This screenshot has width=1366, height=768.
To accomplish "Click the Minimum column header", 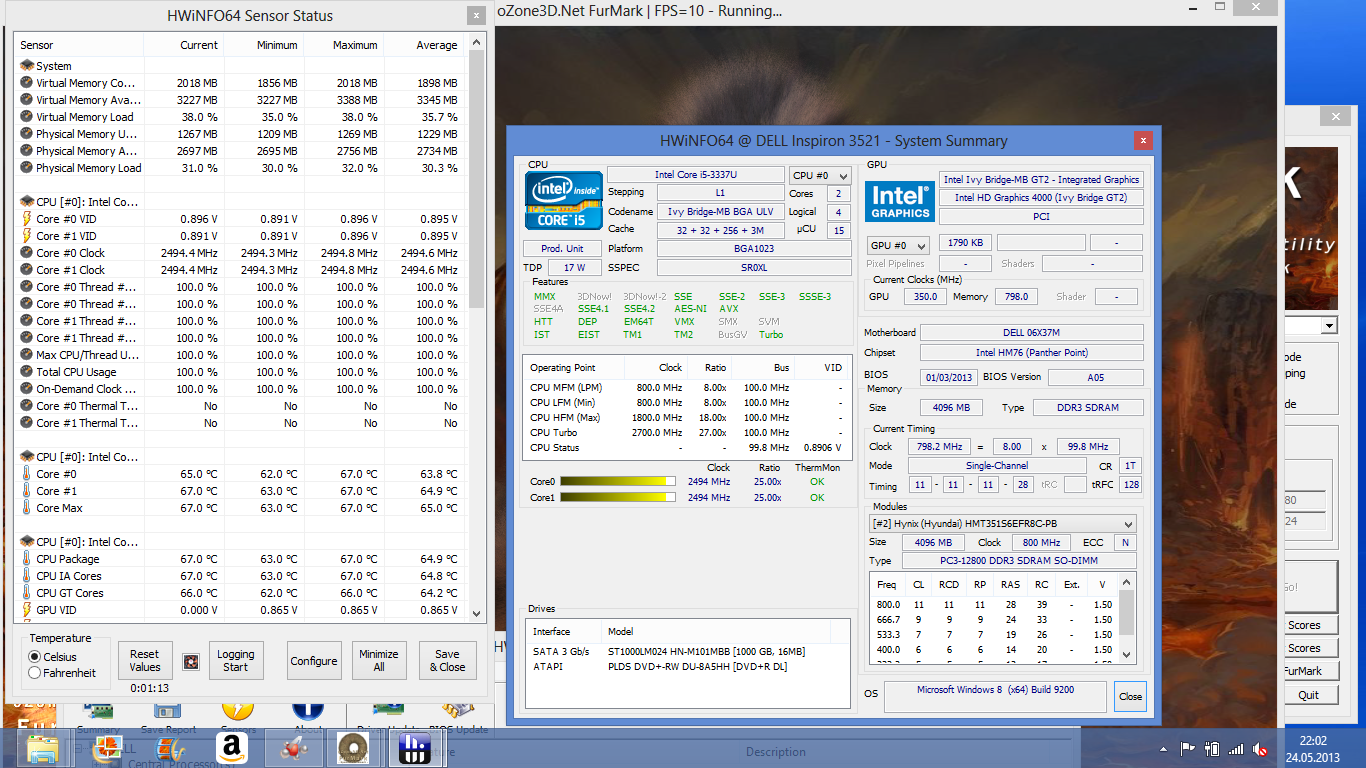I will pyautogui.click(x=263, y=45).
